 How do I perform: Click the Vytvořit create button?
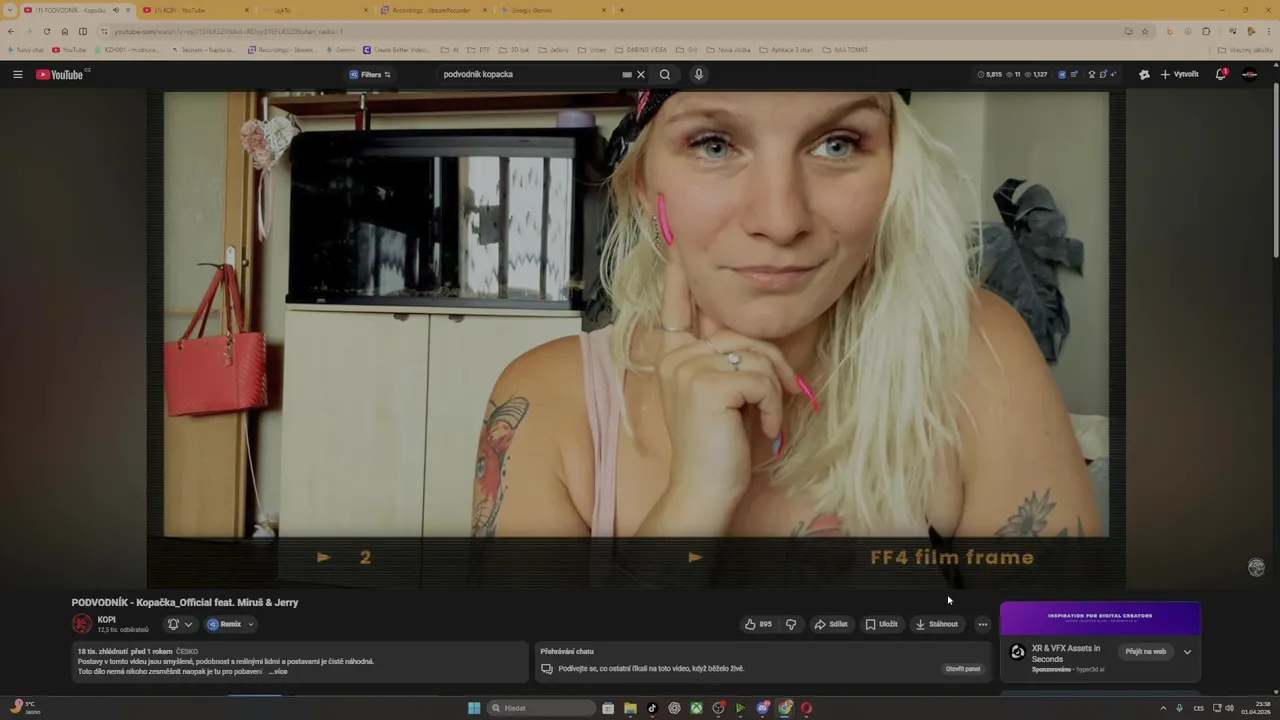[x=1179, y=74]
